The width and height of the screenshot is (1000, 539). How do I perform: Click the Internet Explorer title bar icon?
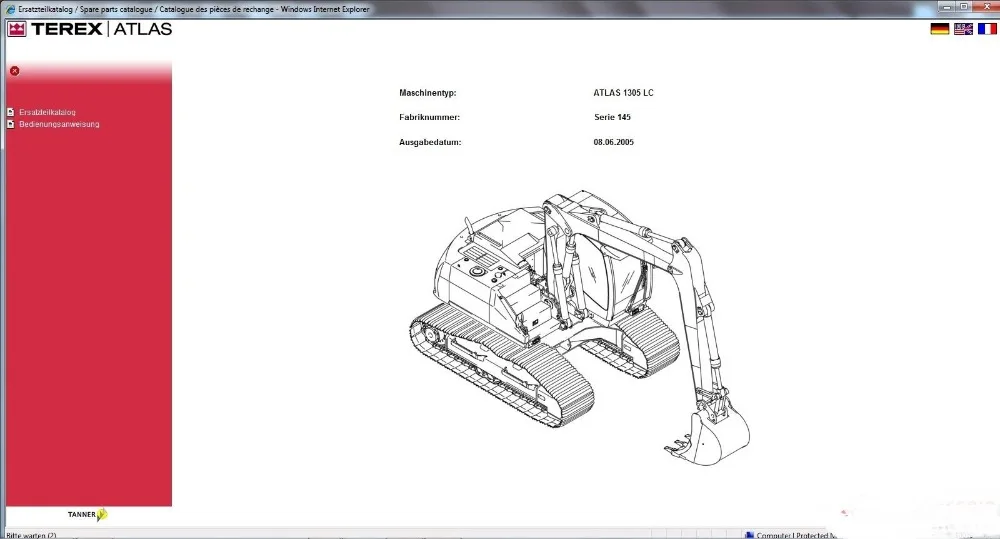point(10,9)
